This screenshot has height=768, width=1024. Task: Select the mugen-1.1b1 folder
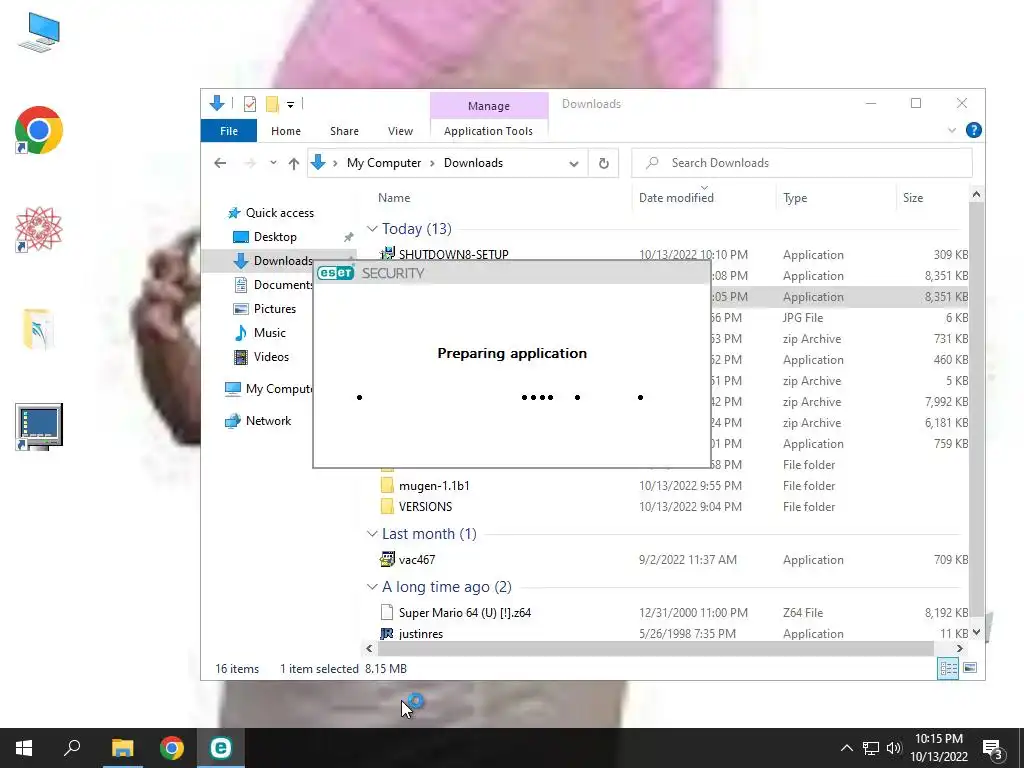point(434,486)
